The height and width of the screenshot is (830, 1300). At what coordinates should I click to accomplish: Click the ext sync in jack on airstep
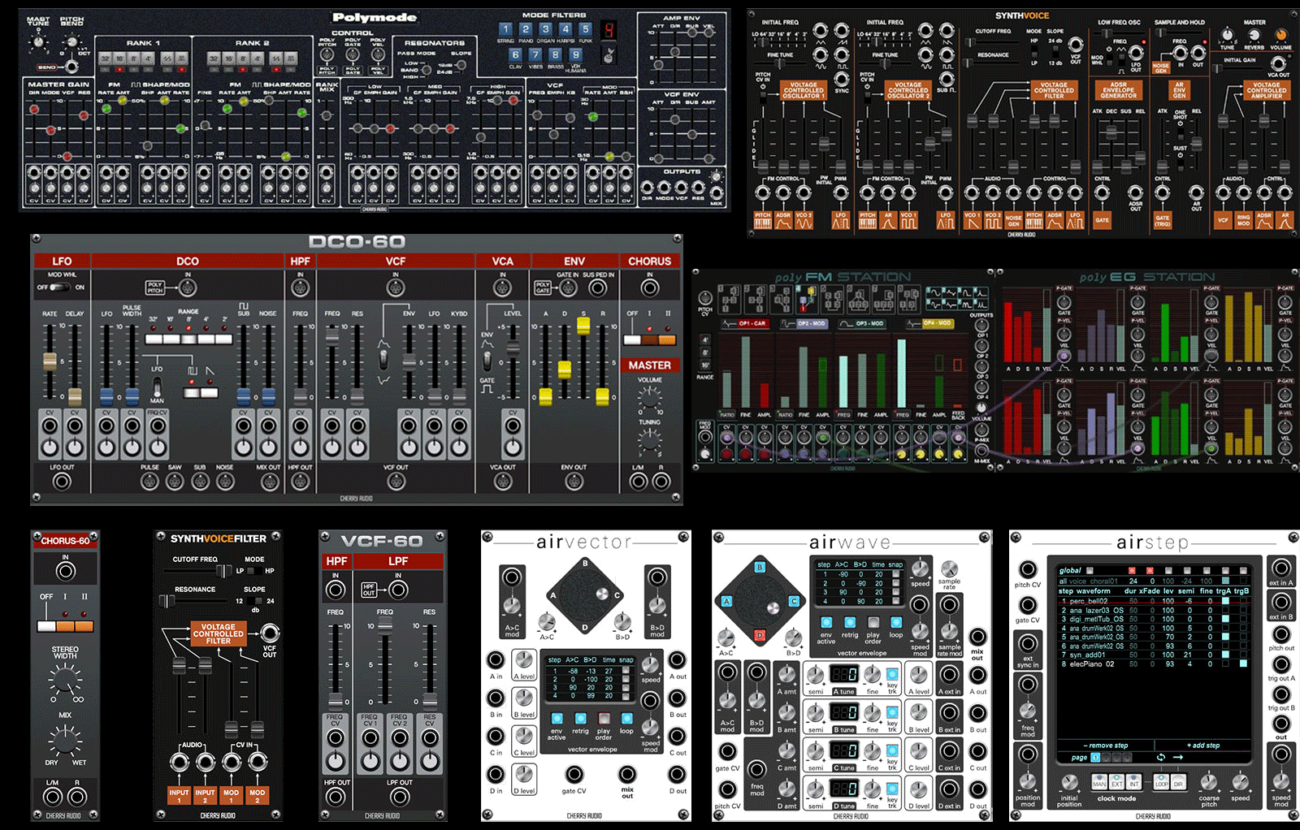pos(1027,646)
